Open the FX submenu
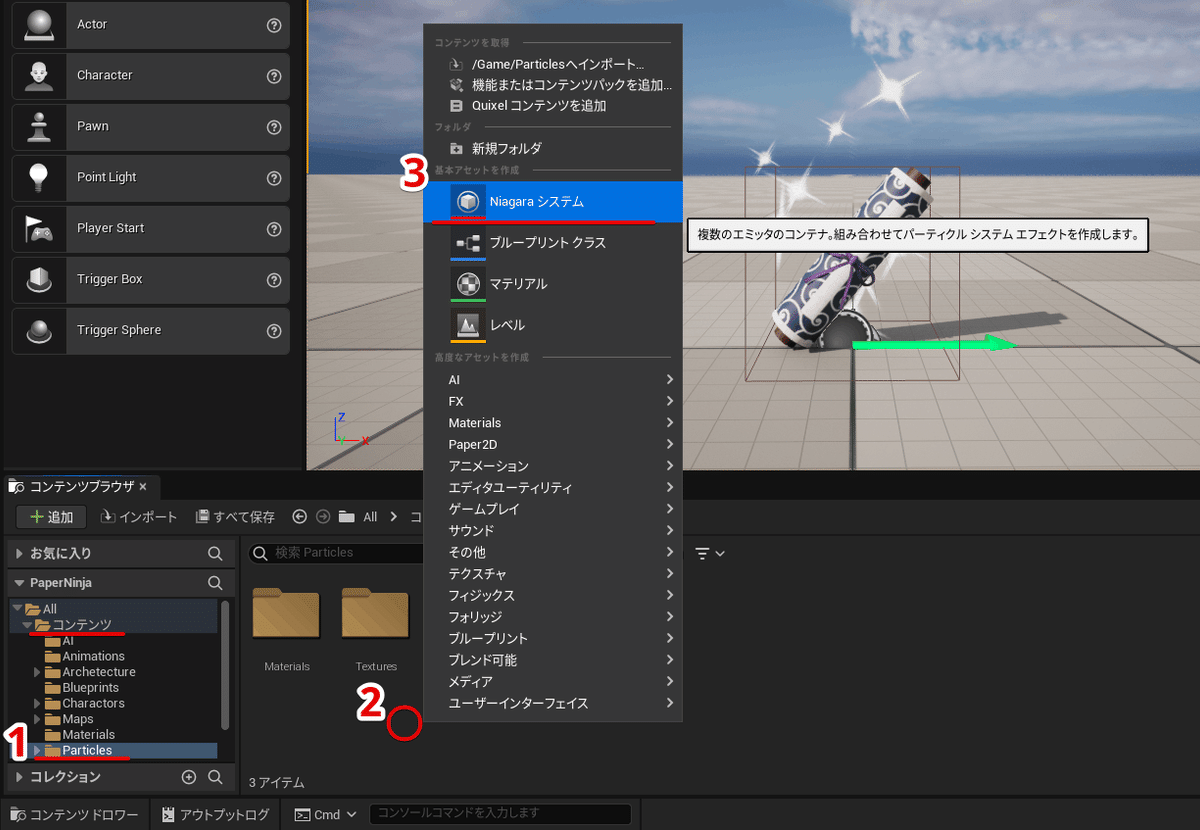Screen dimensions: 1200x830 (553, 401)
